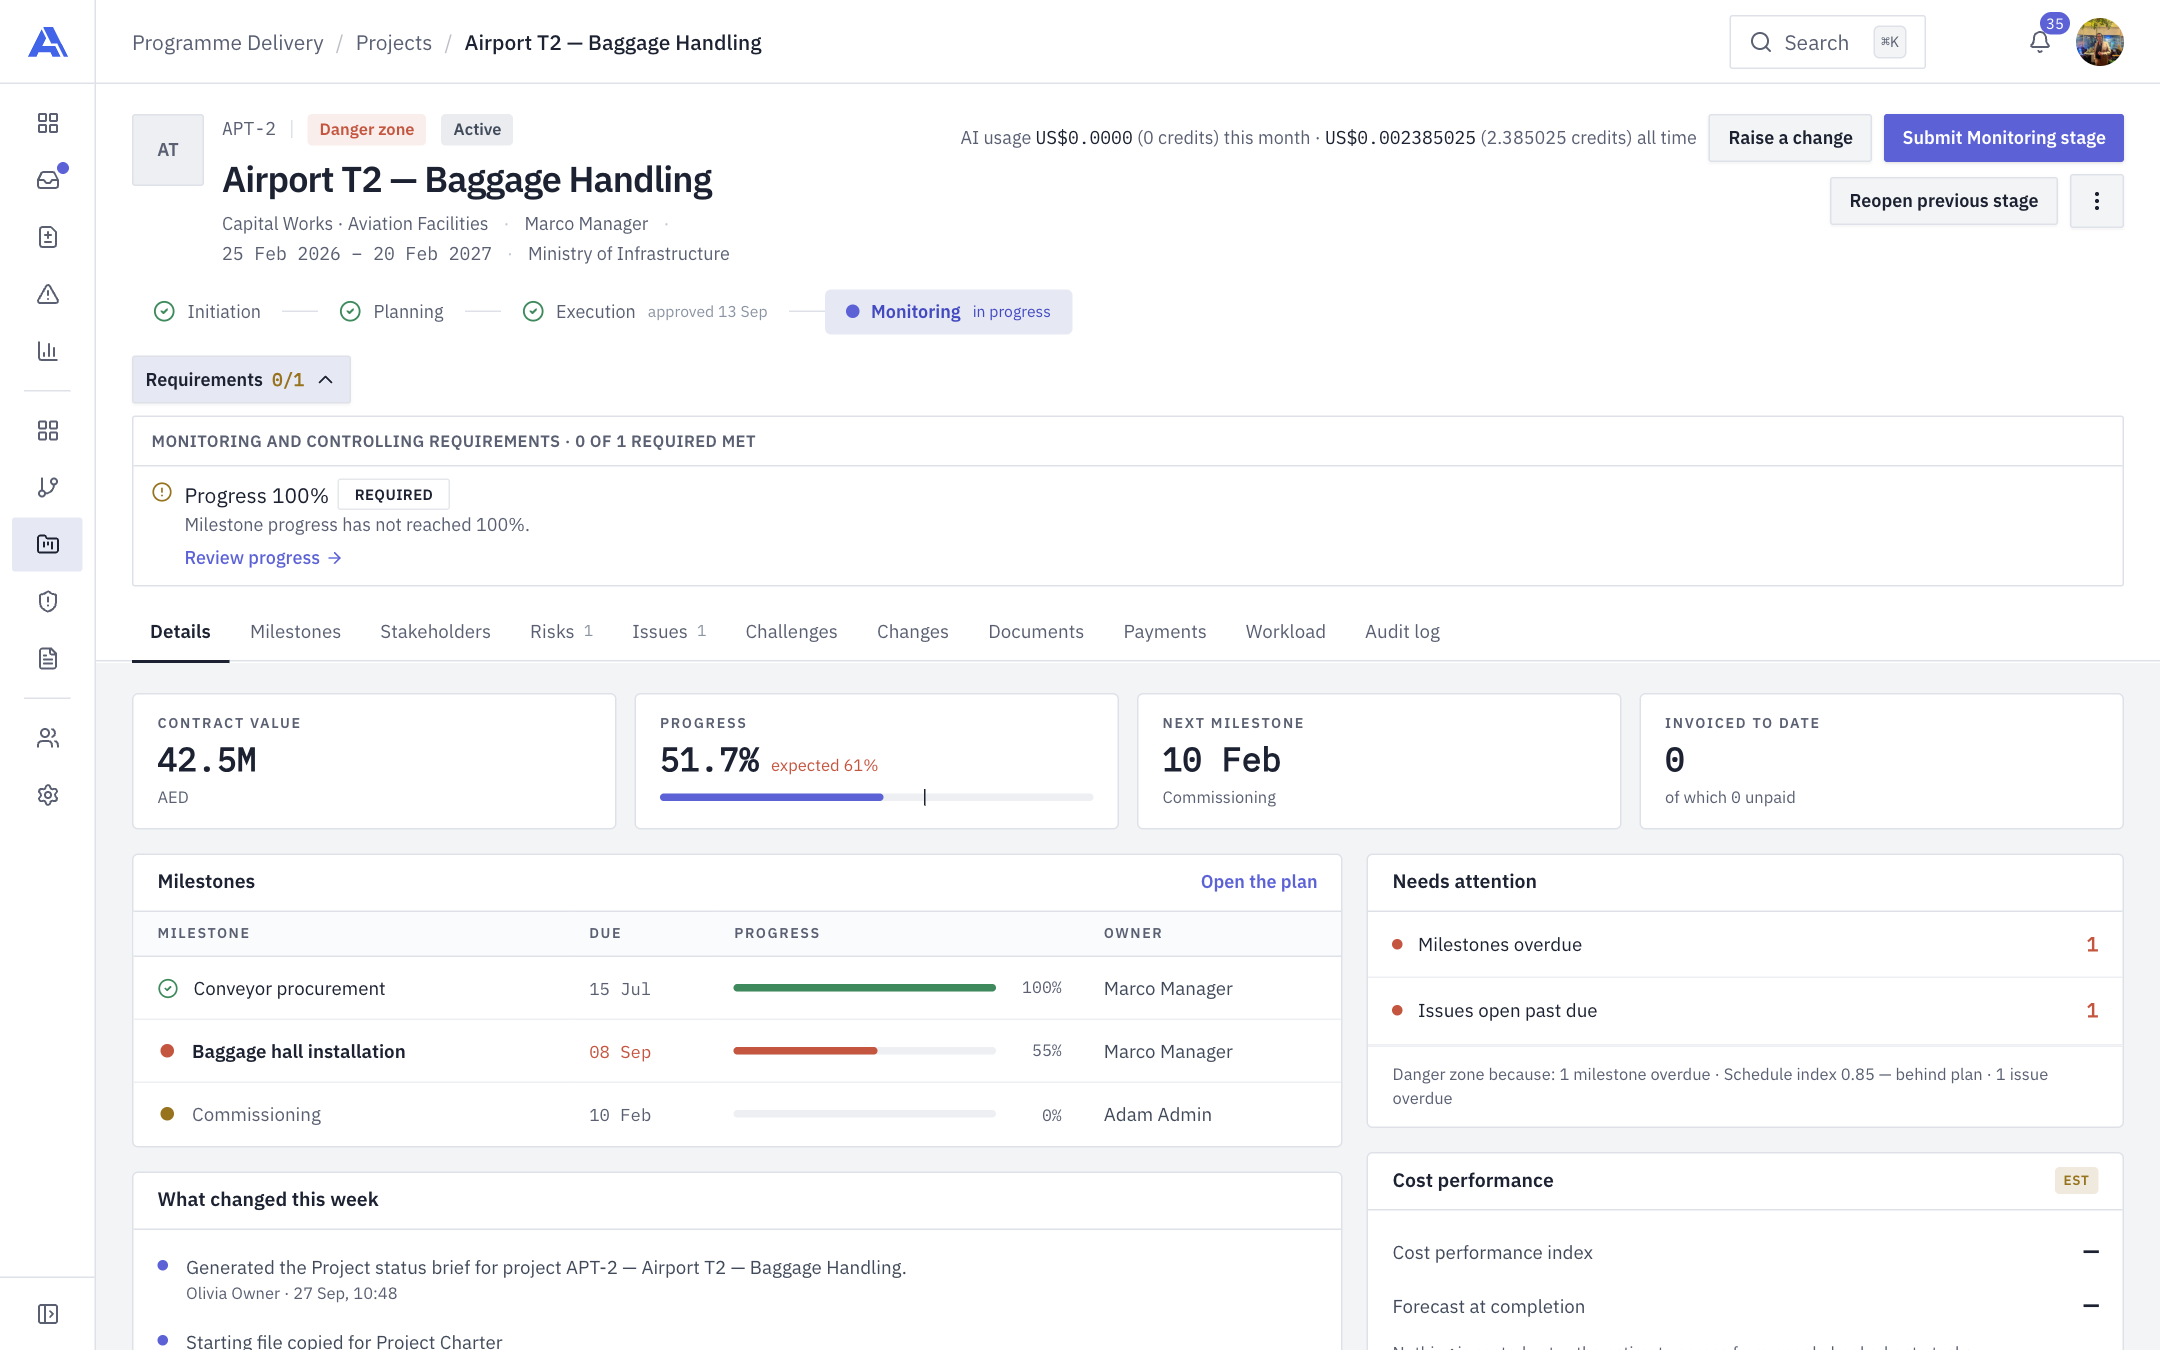2160x1350 pixels.
Task: Toggle the sidebar collapse panel icon
Action: 48,1314
